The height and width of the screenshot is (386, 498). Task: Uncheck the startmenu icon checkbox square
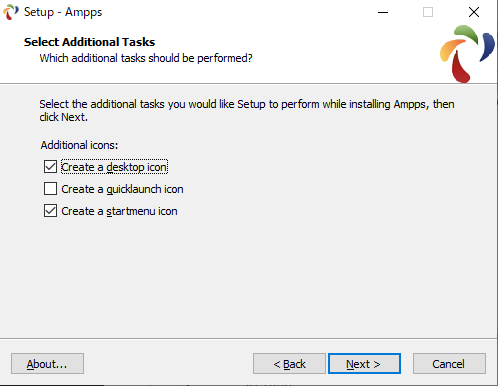point(50,211)
